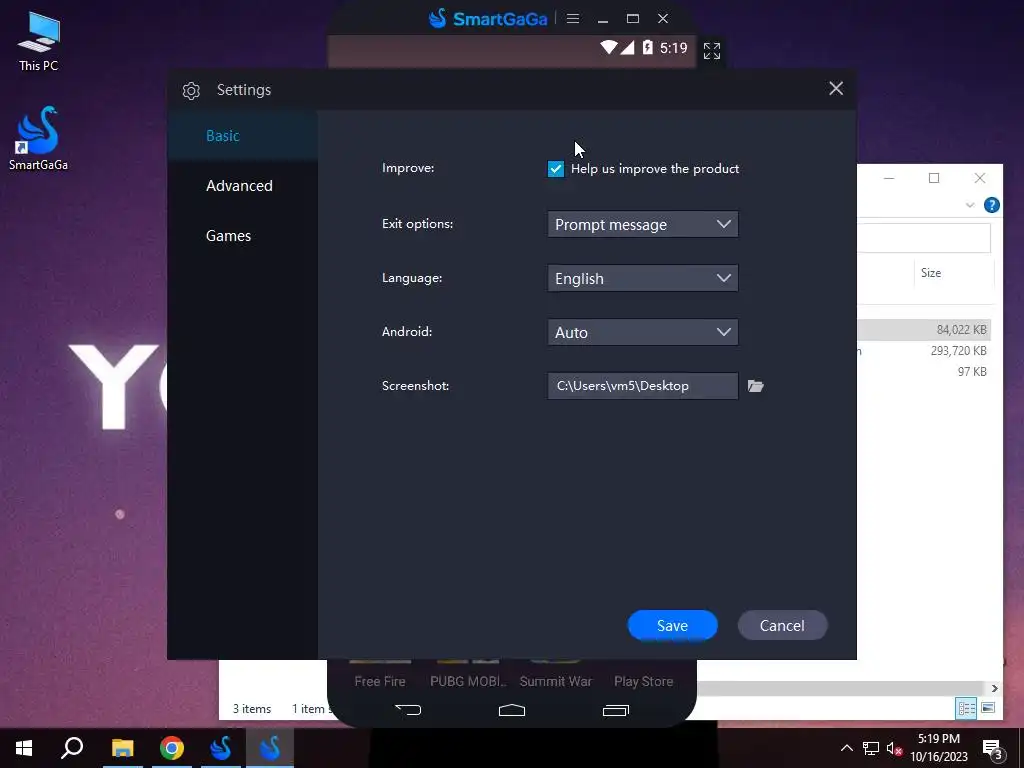Image resolution: width=1024 pixels, height=768 pixels.
Task: Open the This PC desktop icon
Action: click(x=39, y=42)
